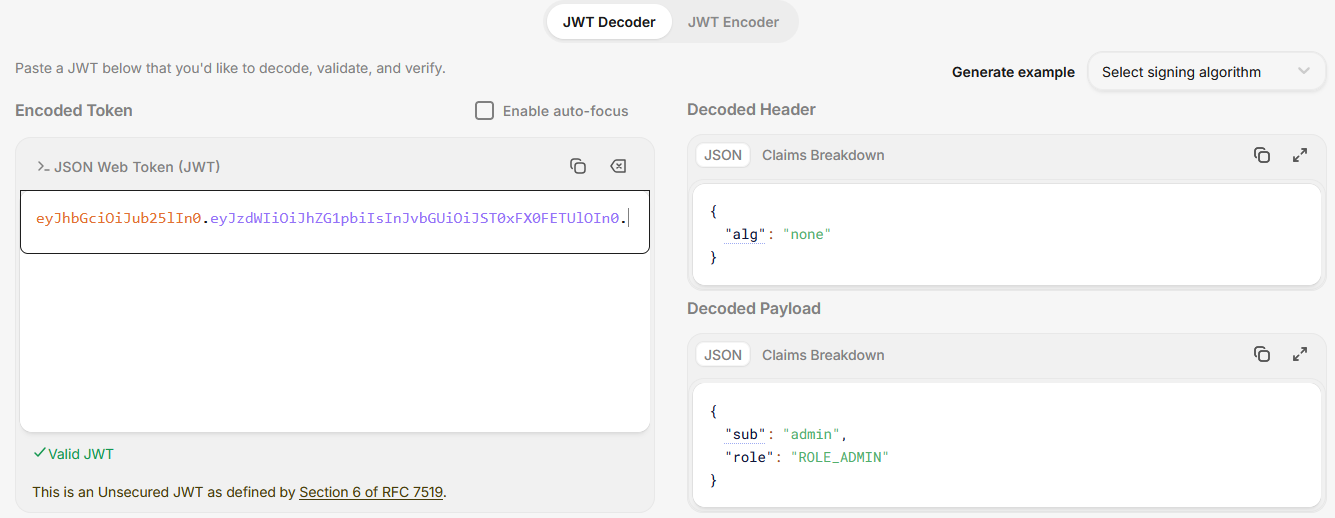Screen dimensions: 1335x518
Task: Switch to the JWT Encoder tab
Action: point(733,22)
